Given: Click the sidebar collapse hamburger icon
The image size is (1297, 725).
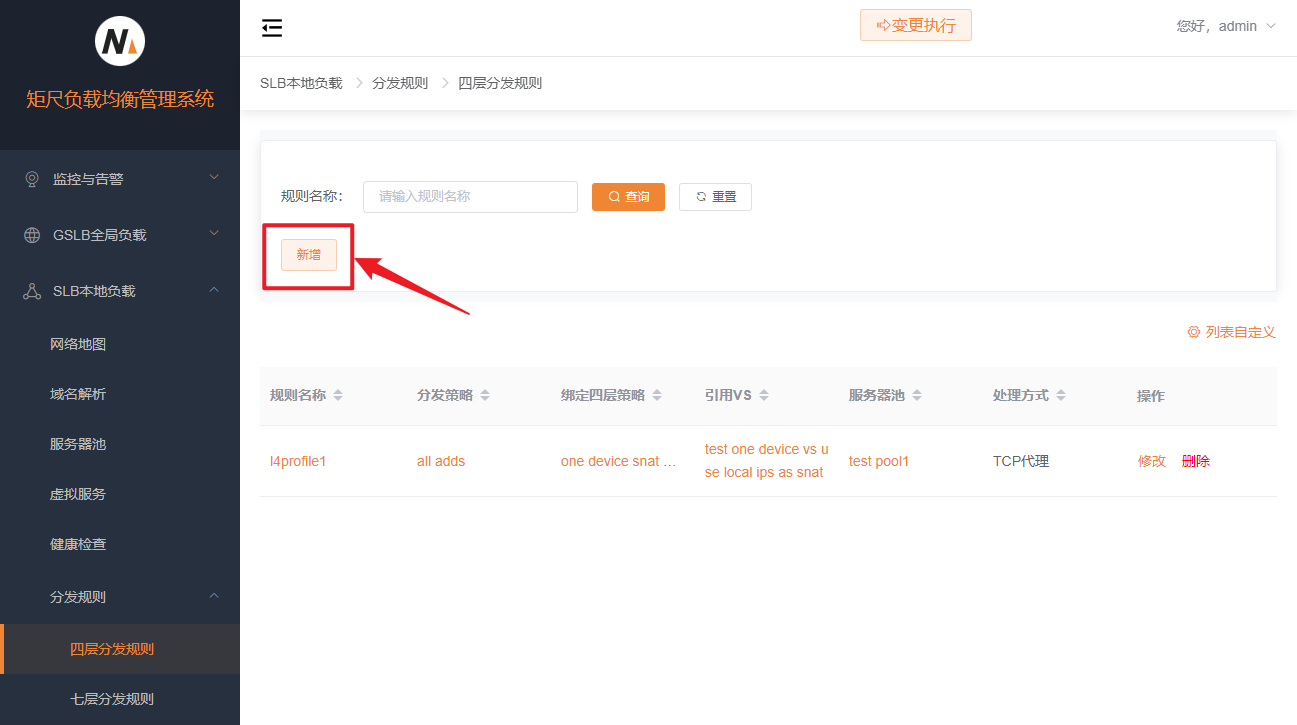Looking at the screenshot, I should (272, 28).
